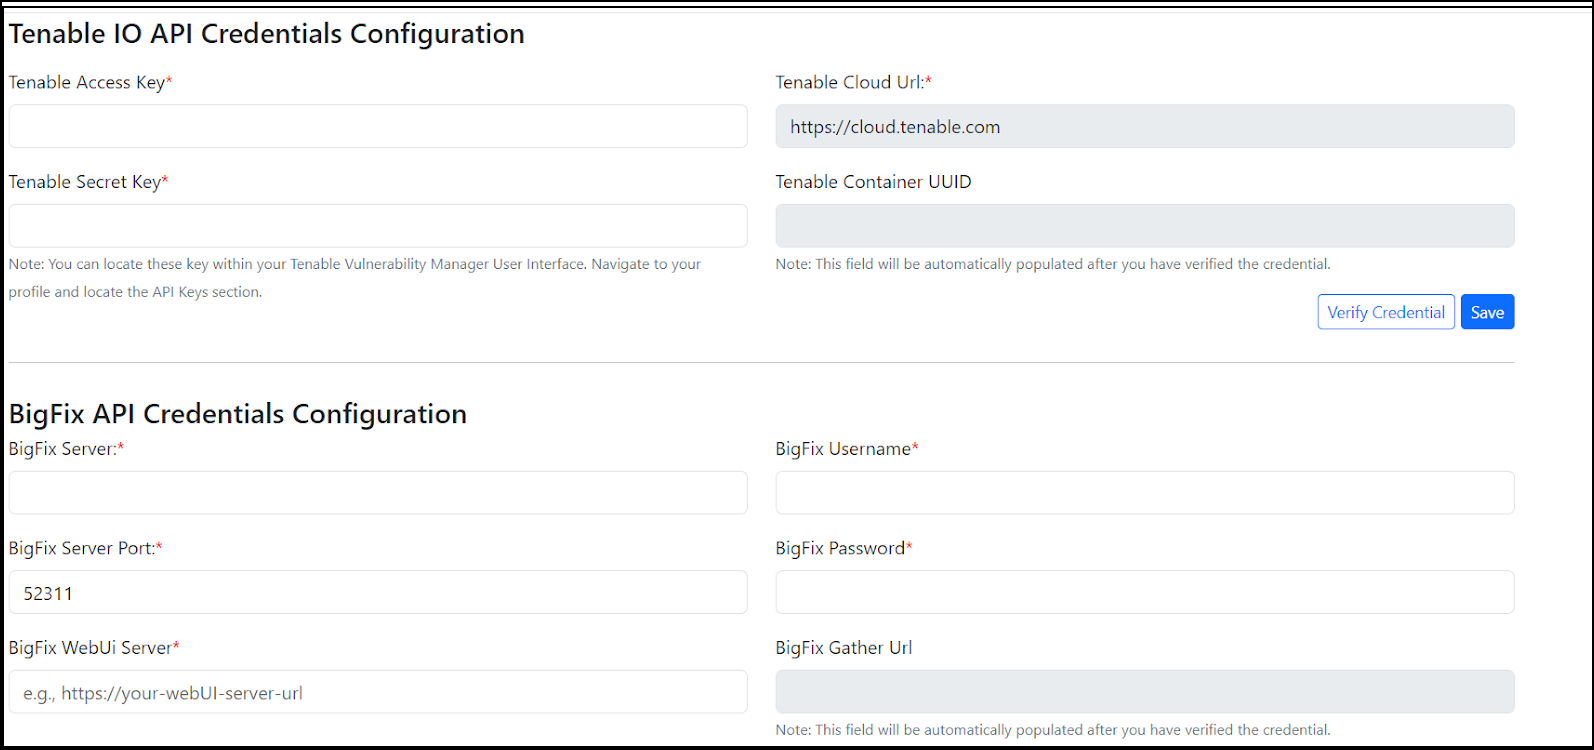Image resolution: width=1594 pixels, height=750 pixels.
Task: Click the note below BigFix Gather Url
Action: (x=1053, y=730)
